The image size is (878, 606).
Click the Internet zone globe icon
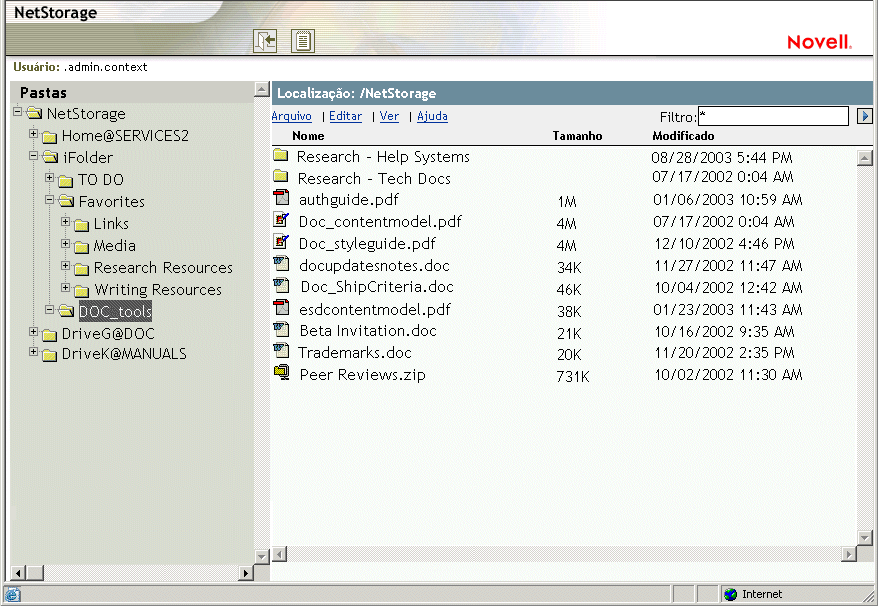730,594
